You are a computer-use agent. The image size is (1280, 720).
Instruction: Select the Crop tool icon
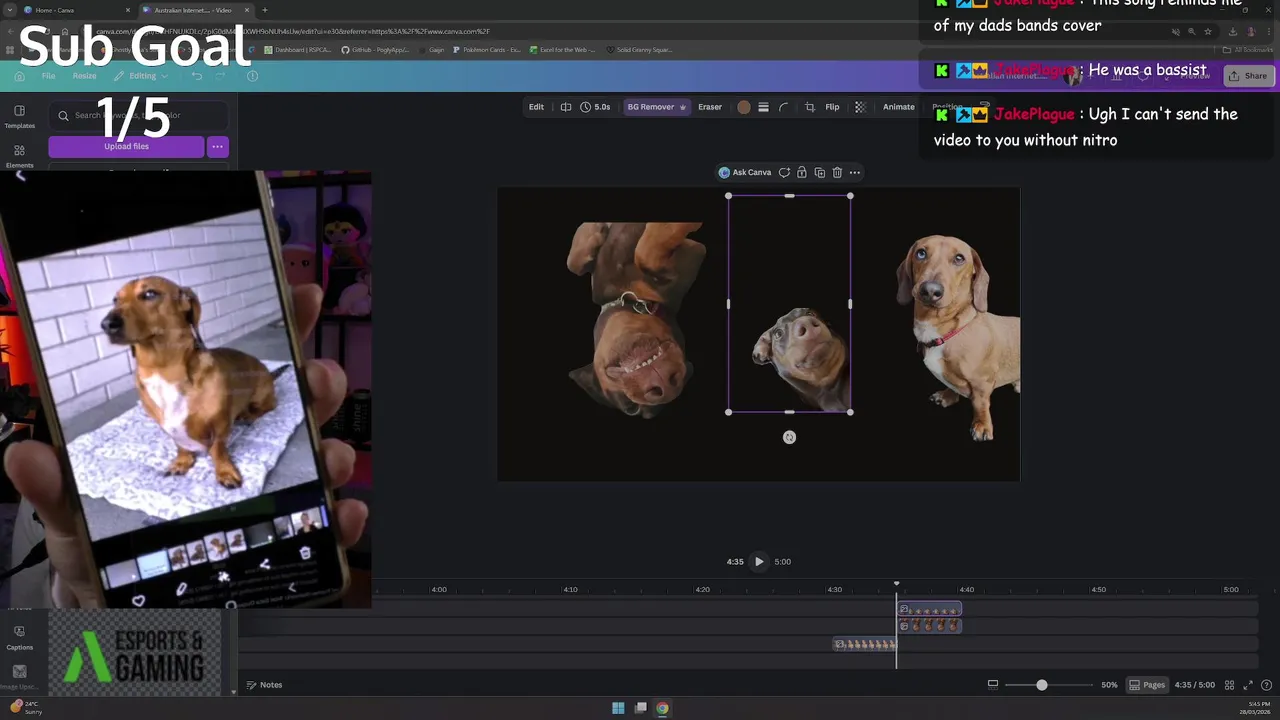[810, 107]
